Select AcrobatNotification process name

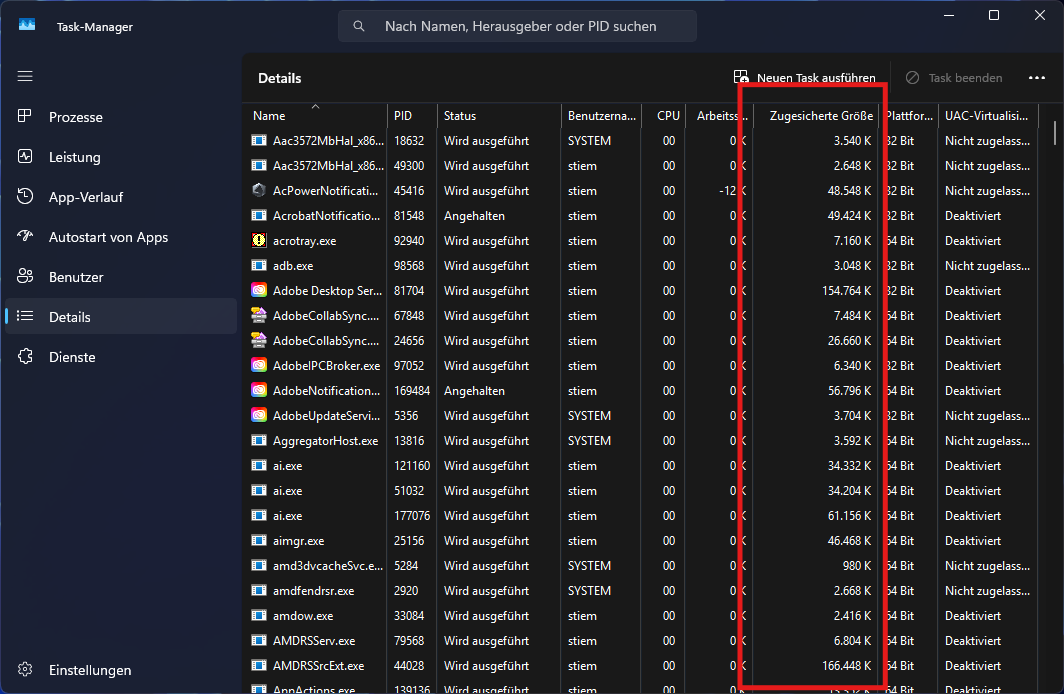(x=326, y=216)
